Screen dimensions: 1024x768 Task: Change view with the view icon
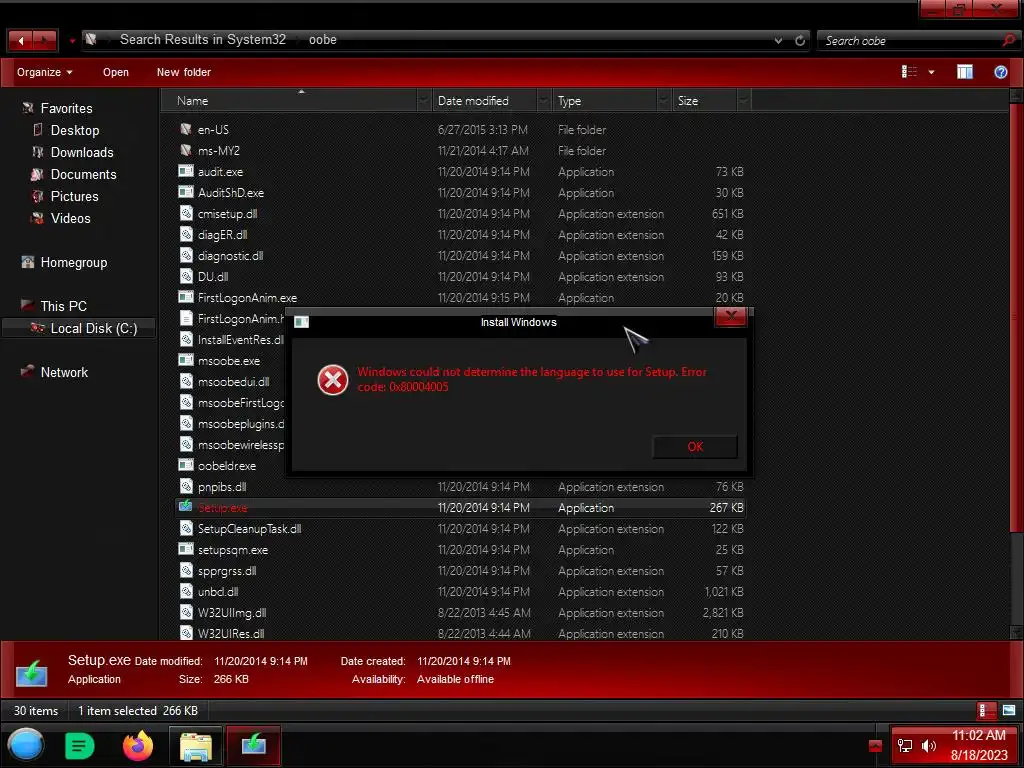909,72
